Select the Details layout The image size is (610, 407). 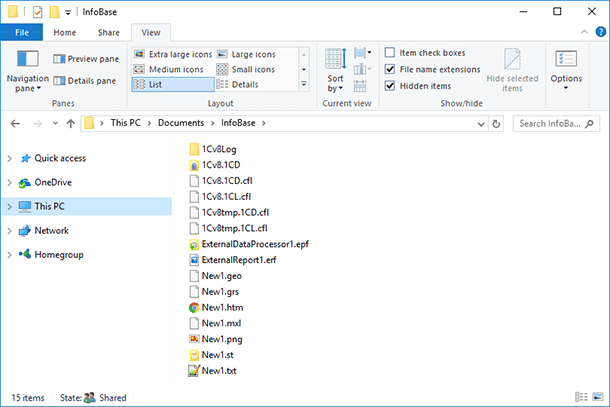point(237,84)
